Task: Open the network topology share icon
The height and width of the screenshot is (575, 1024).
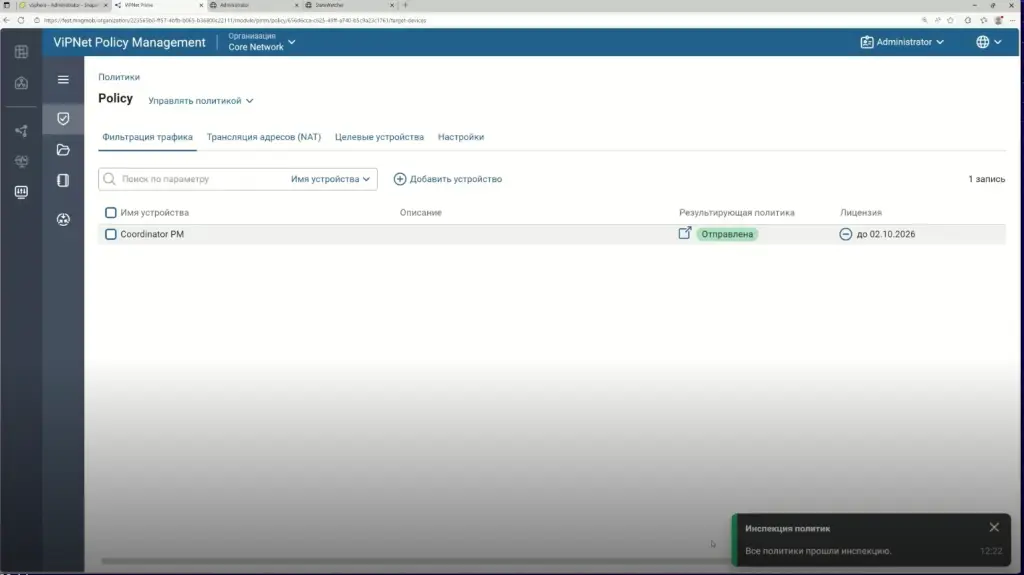Action: coord(22,131)
